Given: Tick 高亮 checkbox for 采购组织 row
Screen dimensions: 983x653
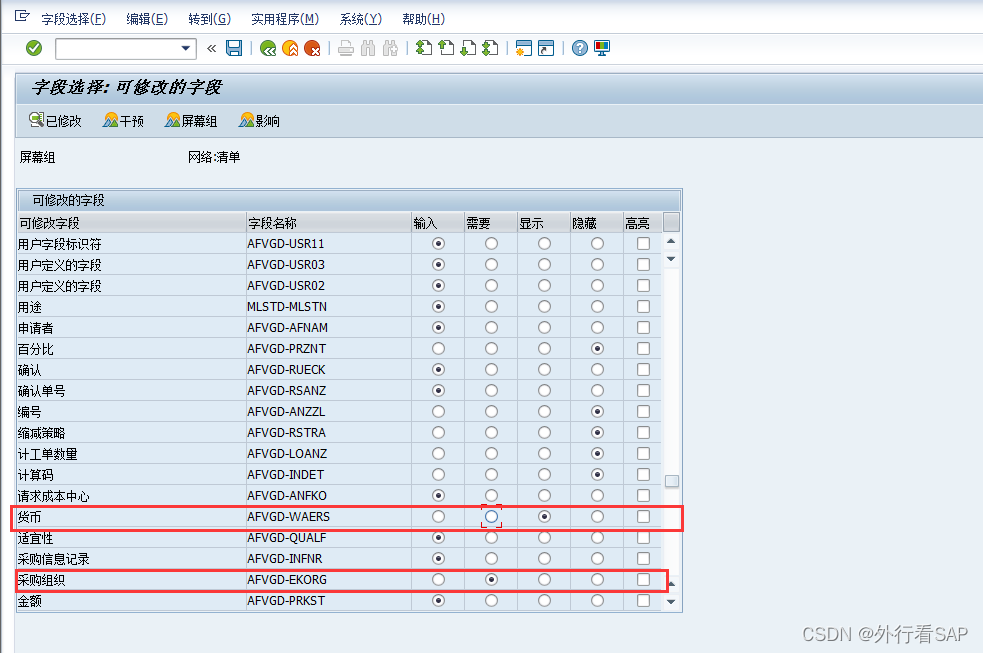Looking at the screenshot, I should coord(643,580).
